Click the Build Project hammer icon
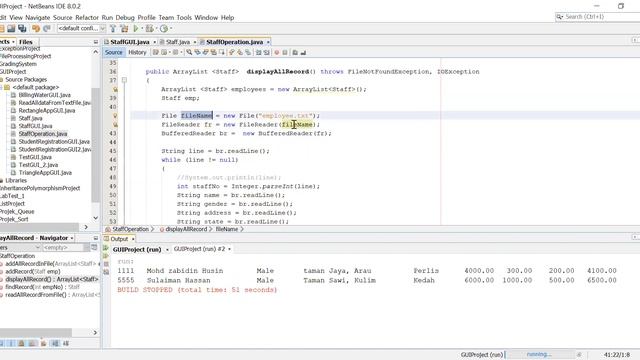 pyautogui.click(x=113, y=28)
